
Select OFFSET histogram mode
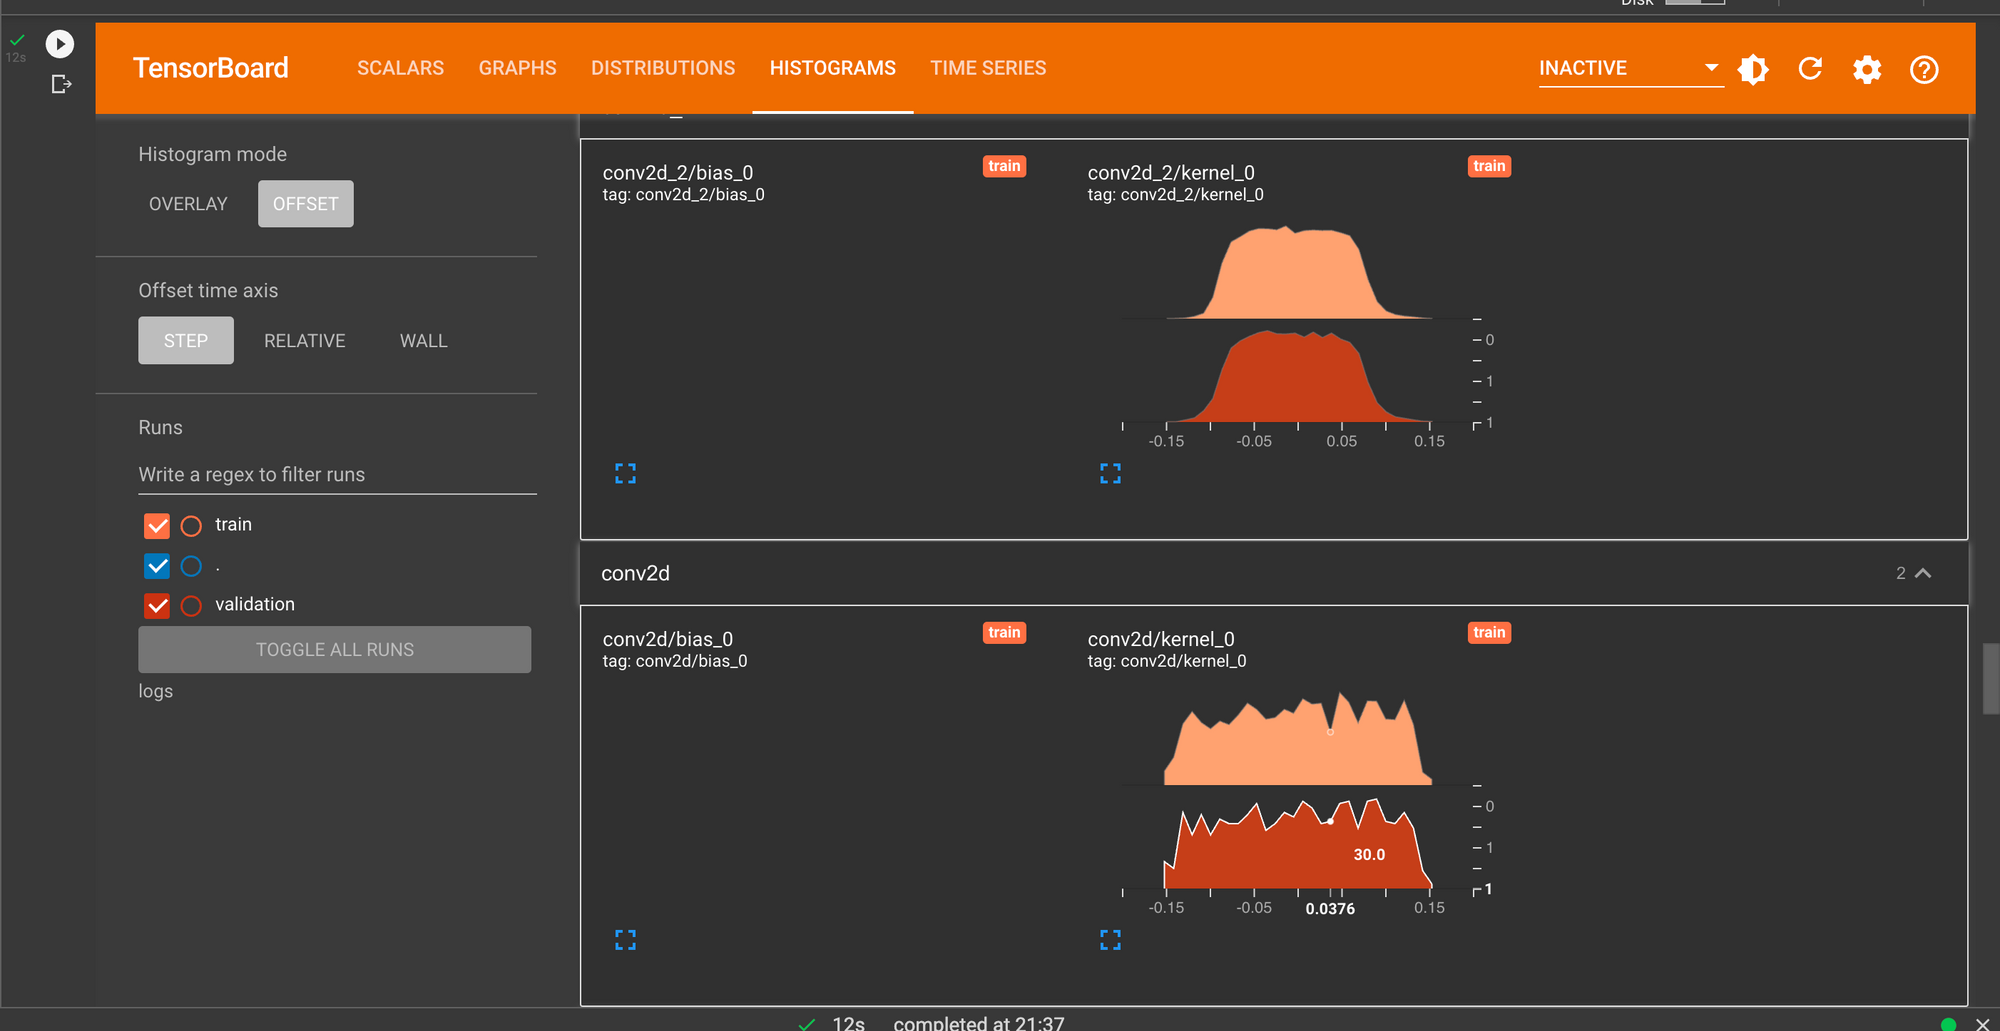(306, 204)
